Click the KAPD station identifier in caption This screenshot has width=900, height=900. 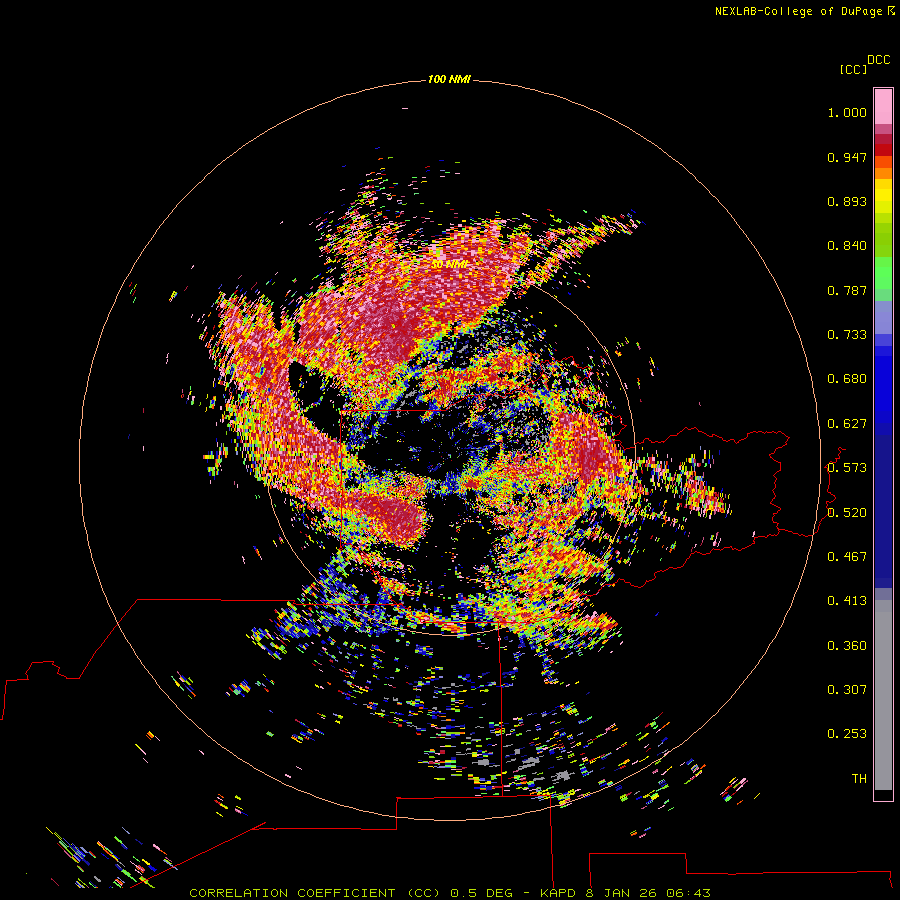point(558,893)
